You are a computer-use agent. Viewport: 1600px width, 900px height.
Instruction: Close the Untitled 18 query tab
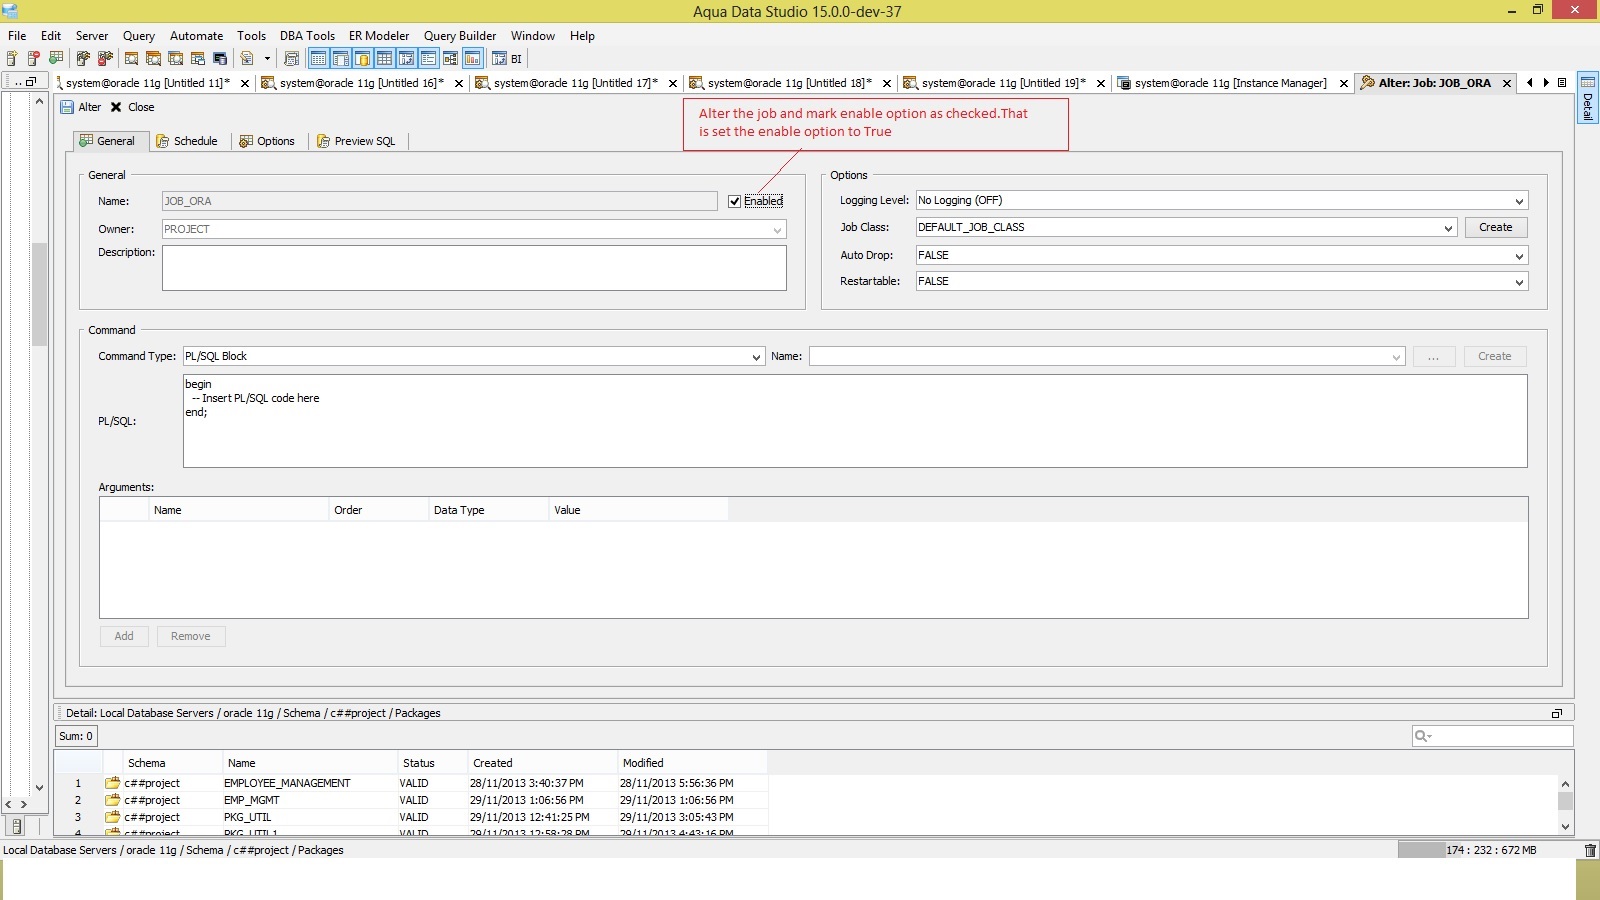click(x=887, y=84)
